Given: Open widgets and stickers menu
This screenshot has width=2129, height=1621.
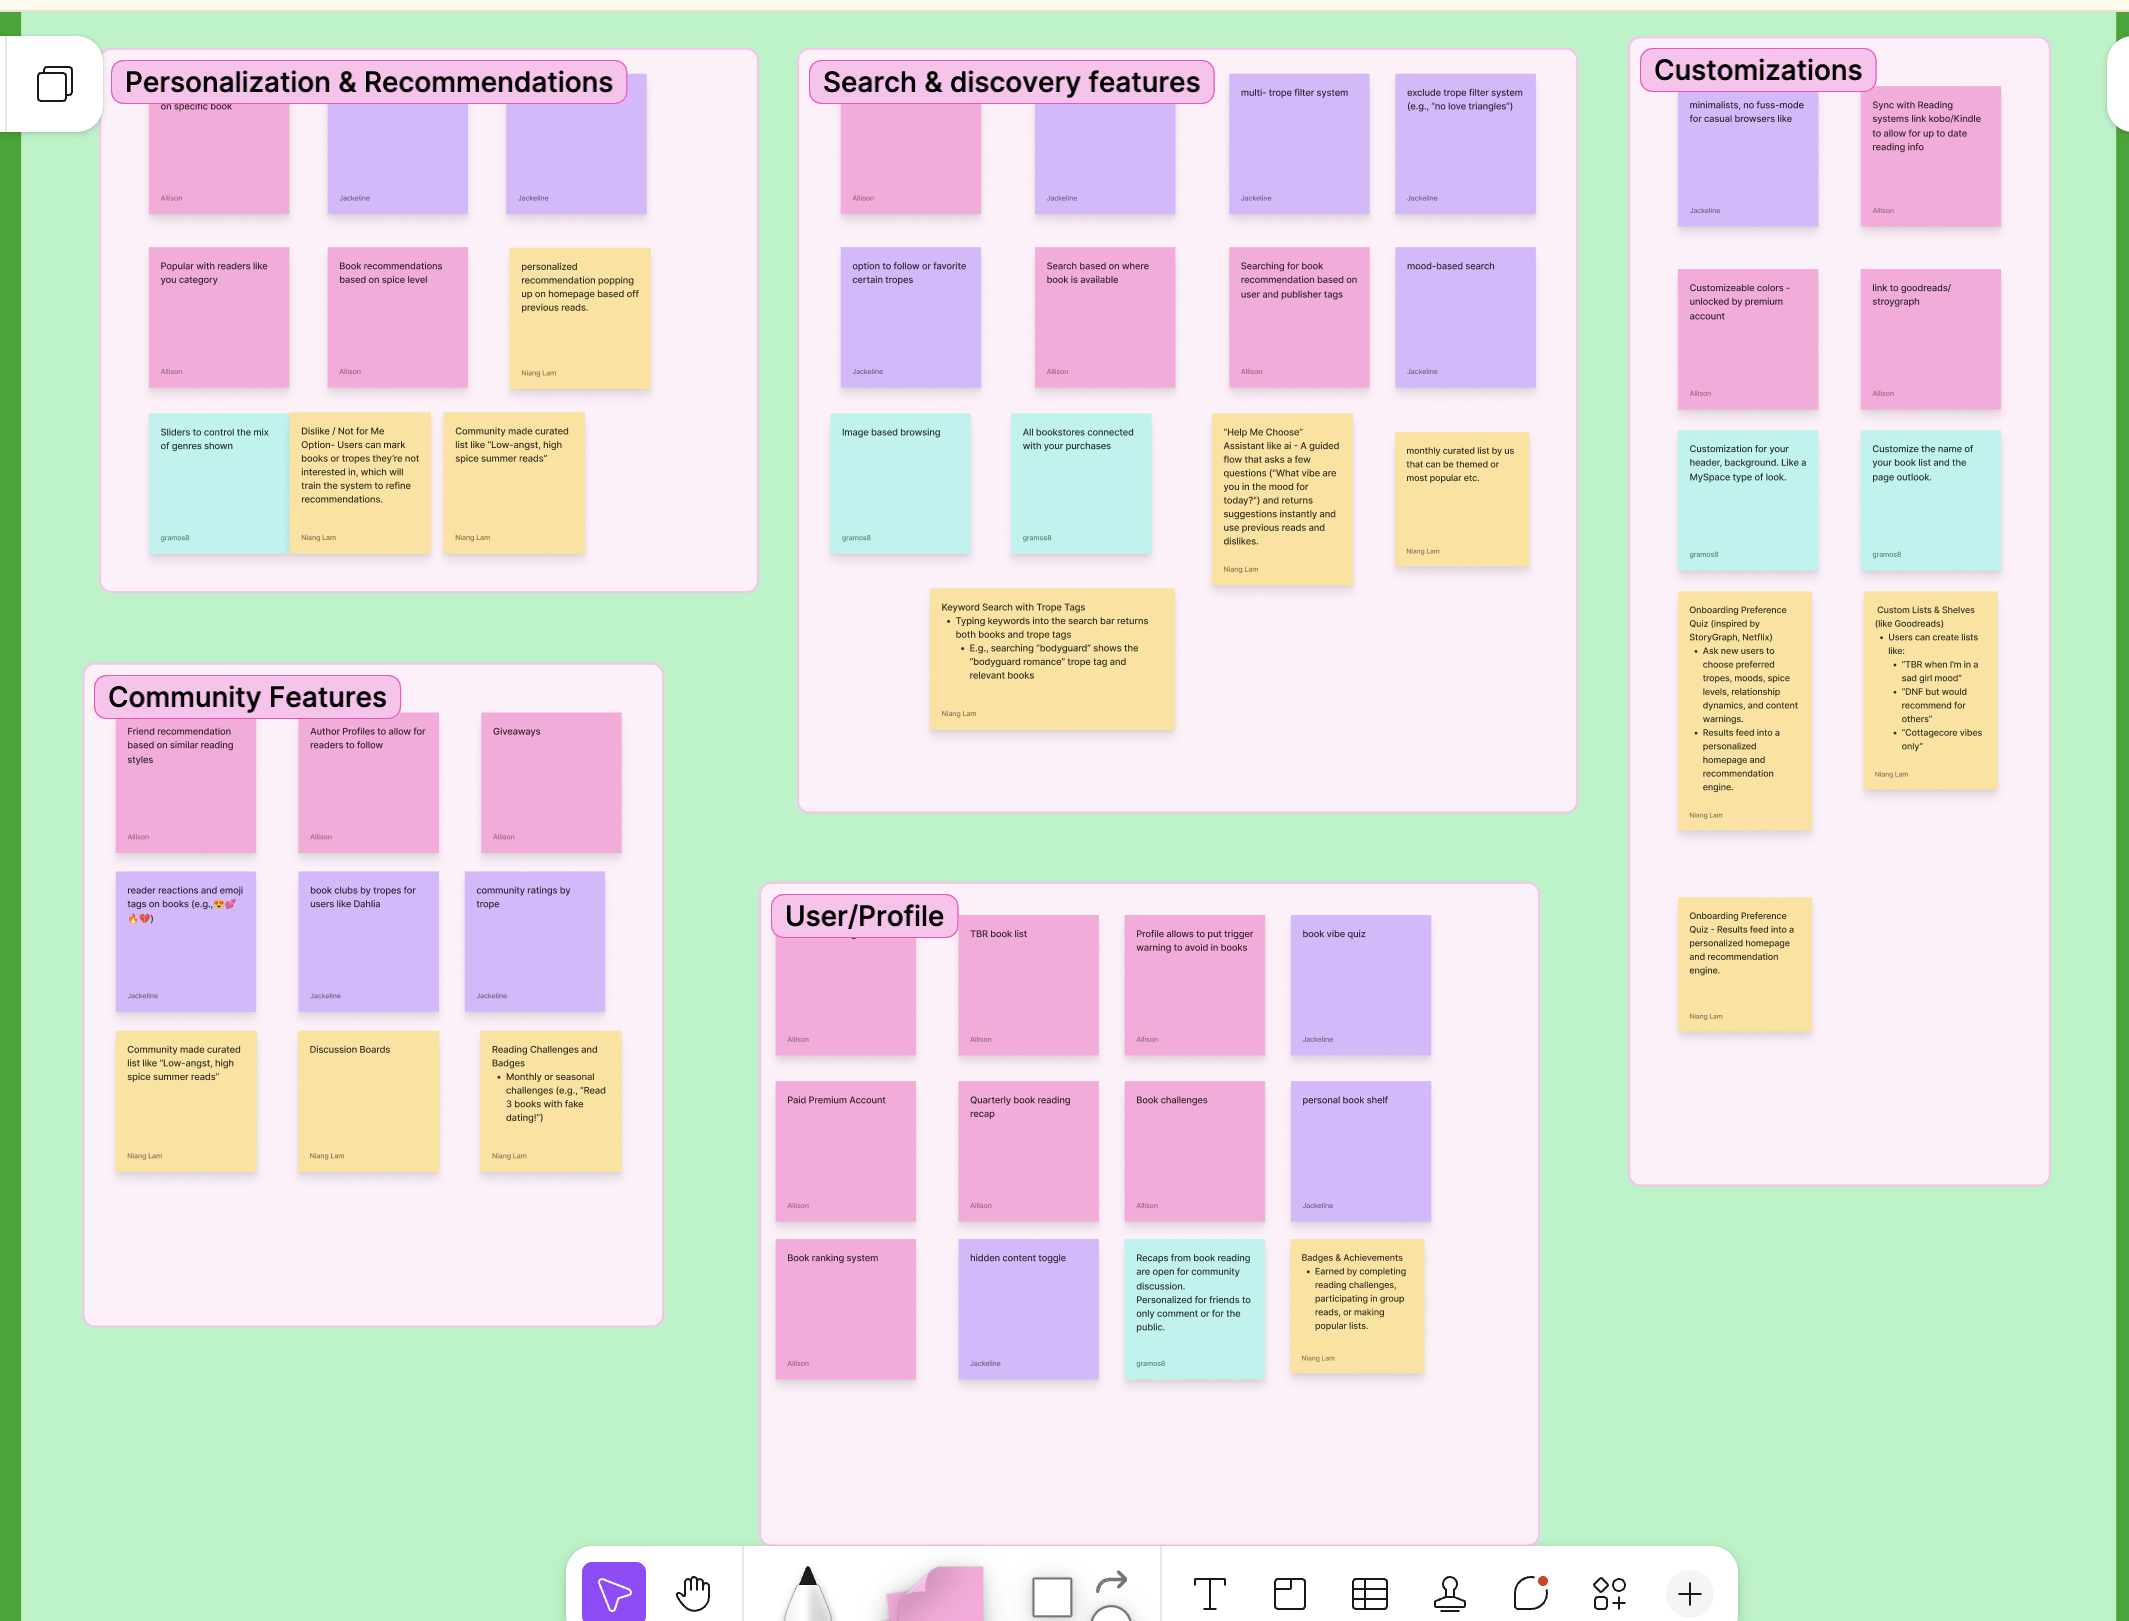Looking at the screenshot, I should 1609,1593.
